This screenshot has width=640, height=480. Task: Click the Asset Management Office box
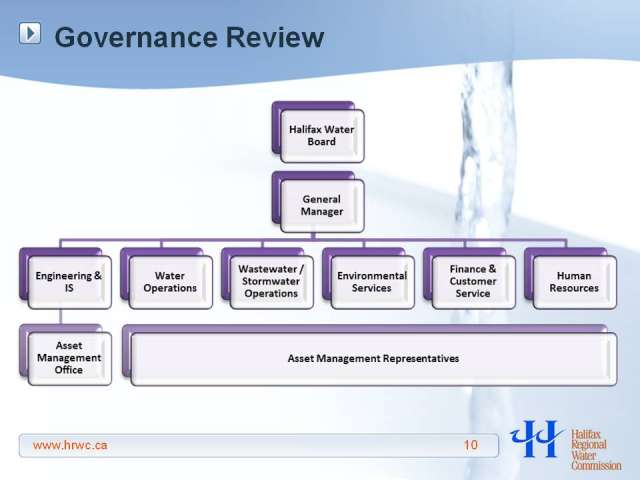69,358
